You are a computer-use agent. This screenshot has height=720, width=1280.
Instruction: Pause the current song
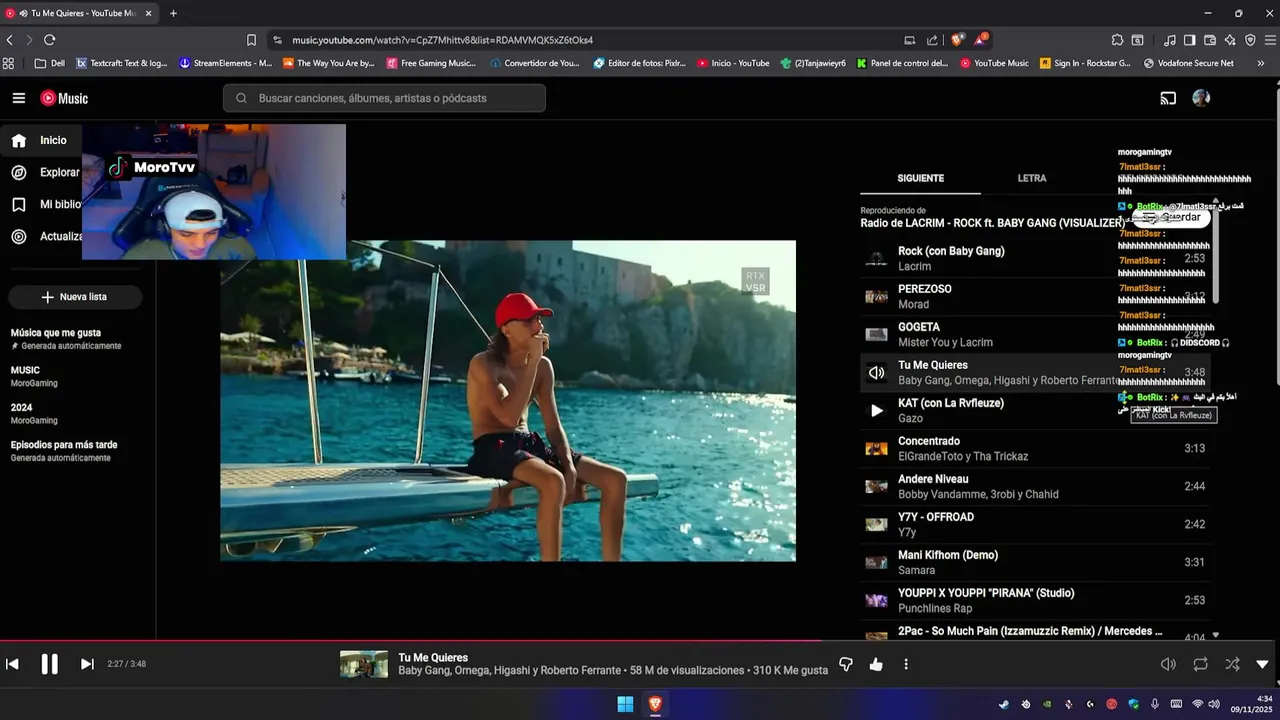(49, 664)
